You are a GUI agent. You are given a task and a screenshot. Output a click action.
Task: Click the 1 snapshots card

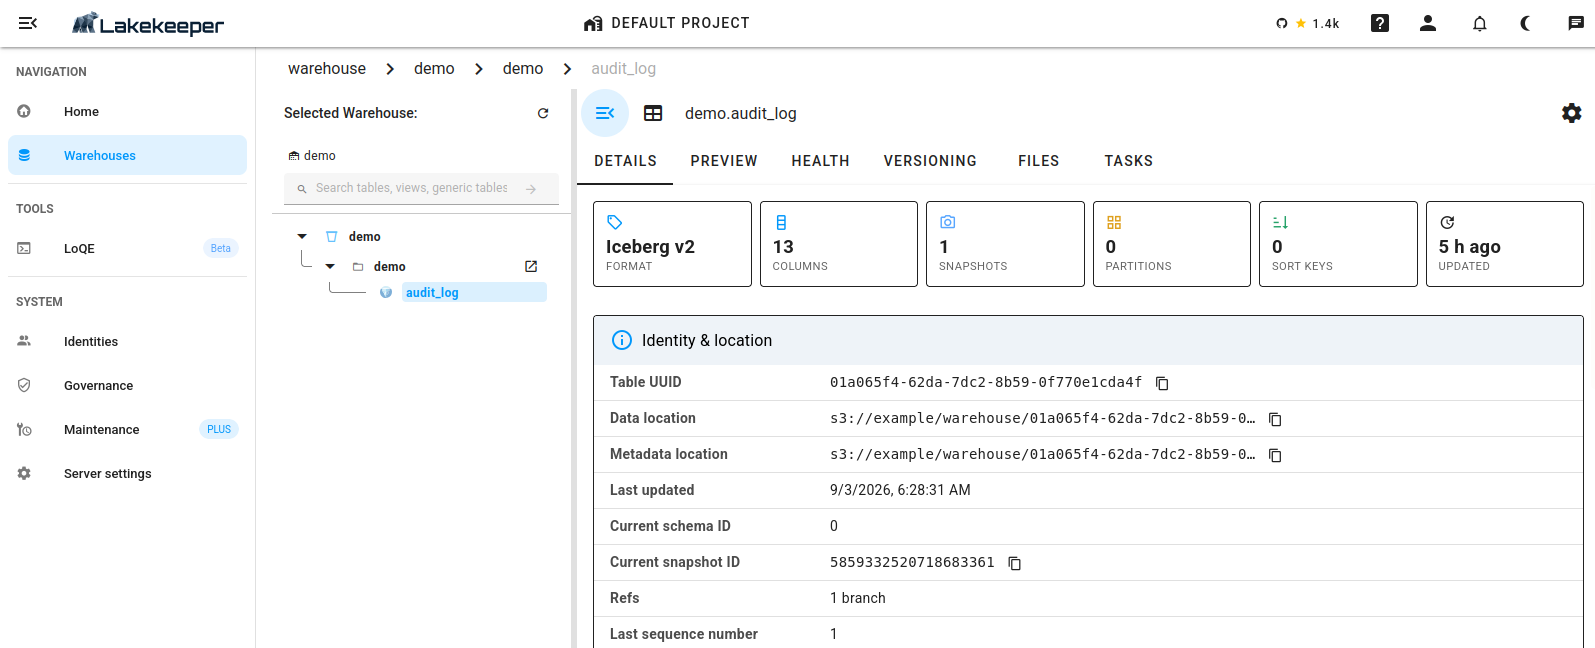[1005, 244]
